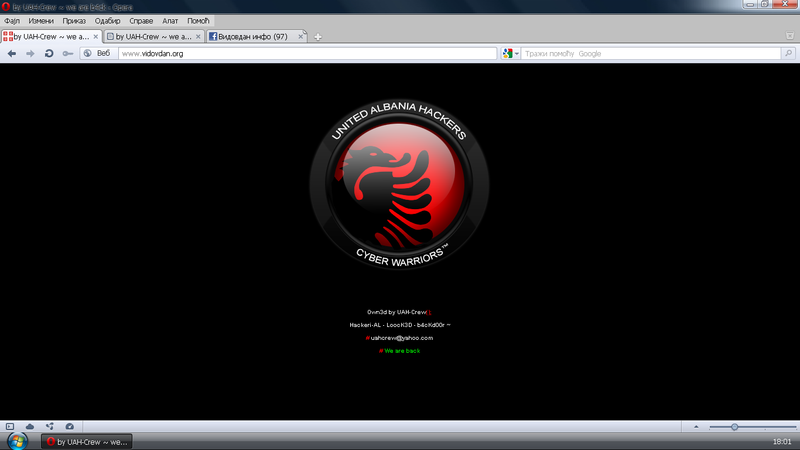Click the green "We are back" text

(402, 351)
